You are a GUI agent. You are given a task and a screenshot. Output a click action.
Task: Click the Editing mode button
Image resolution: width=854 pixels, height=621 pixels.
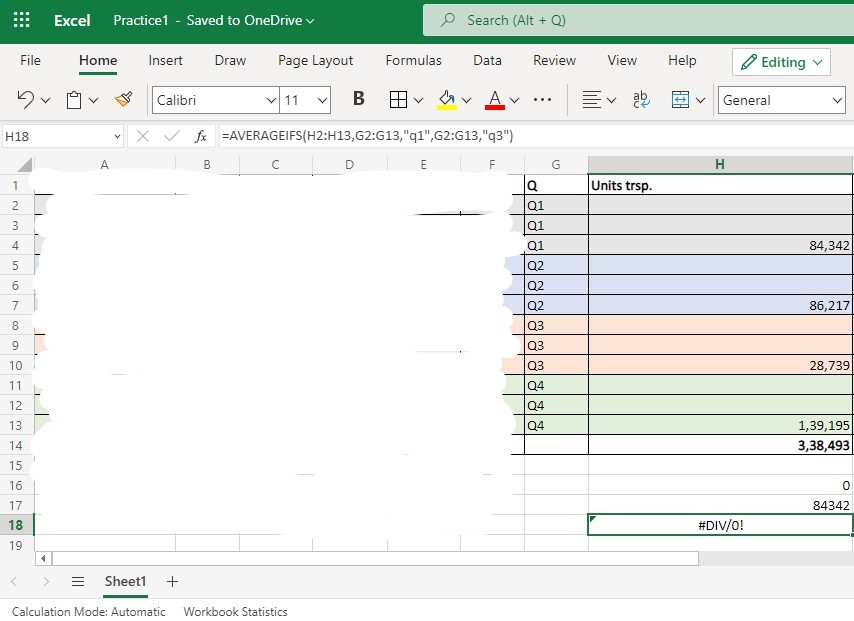[x=781, y=62]
